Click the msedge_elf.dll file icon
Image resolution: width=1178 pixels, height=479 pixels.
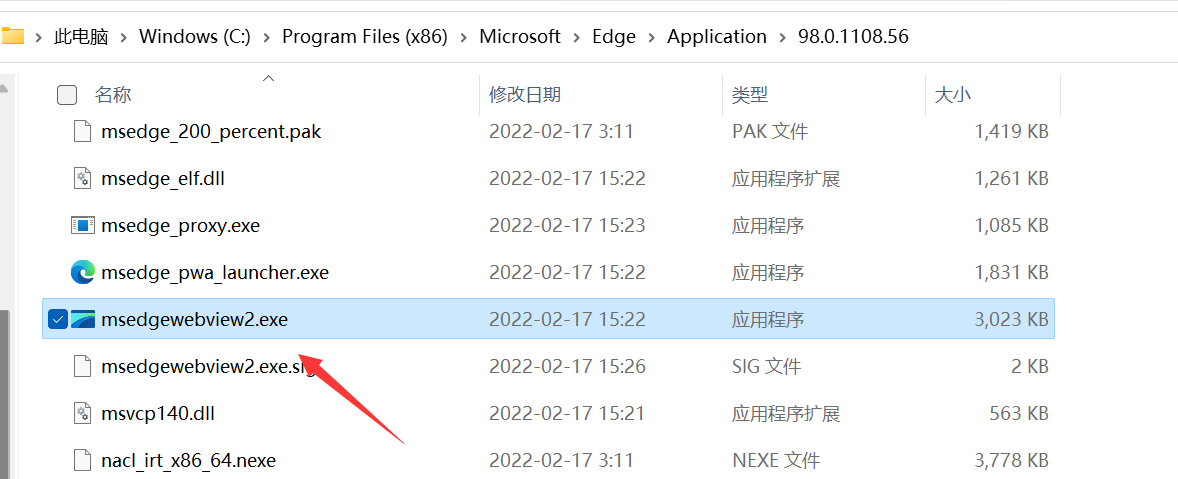point(82,179)
